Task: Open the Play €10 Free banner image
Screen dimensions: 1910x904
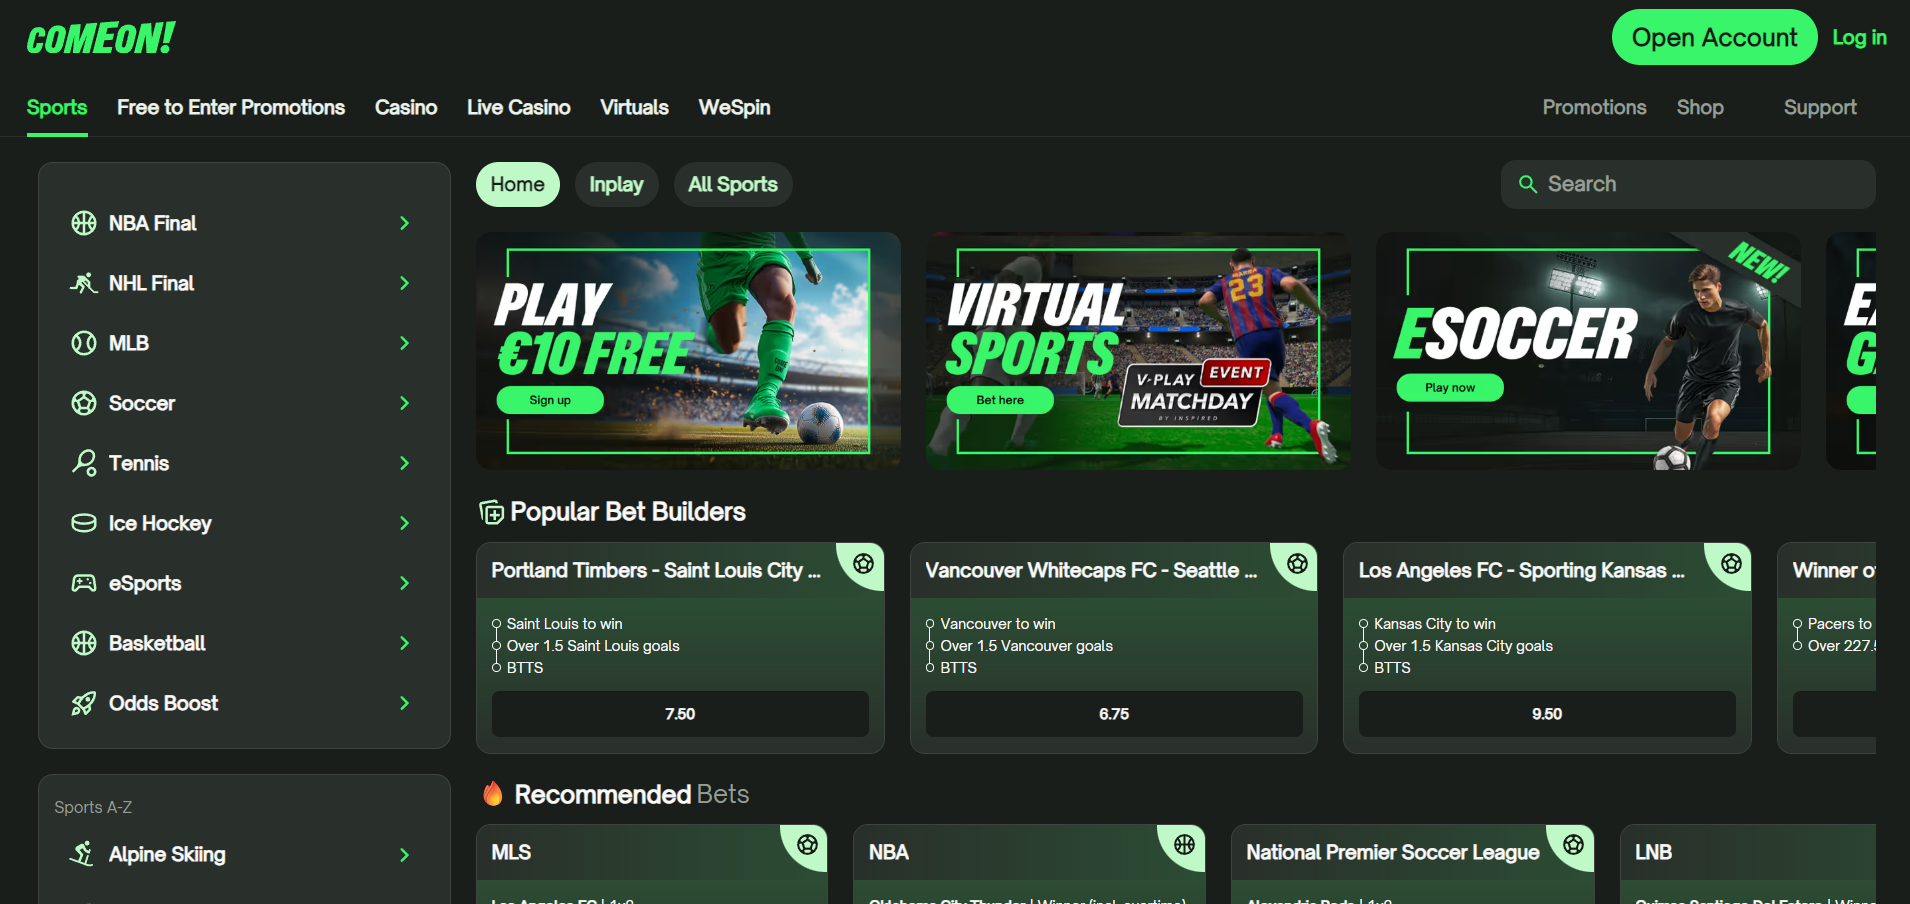Action: point(688,351)
